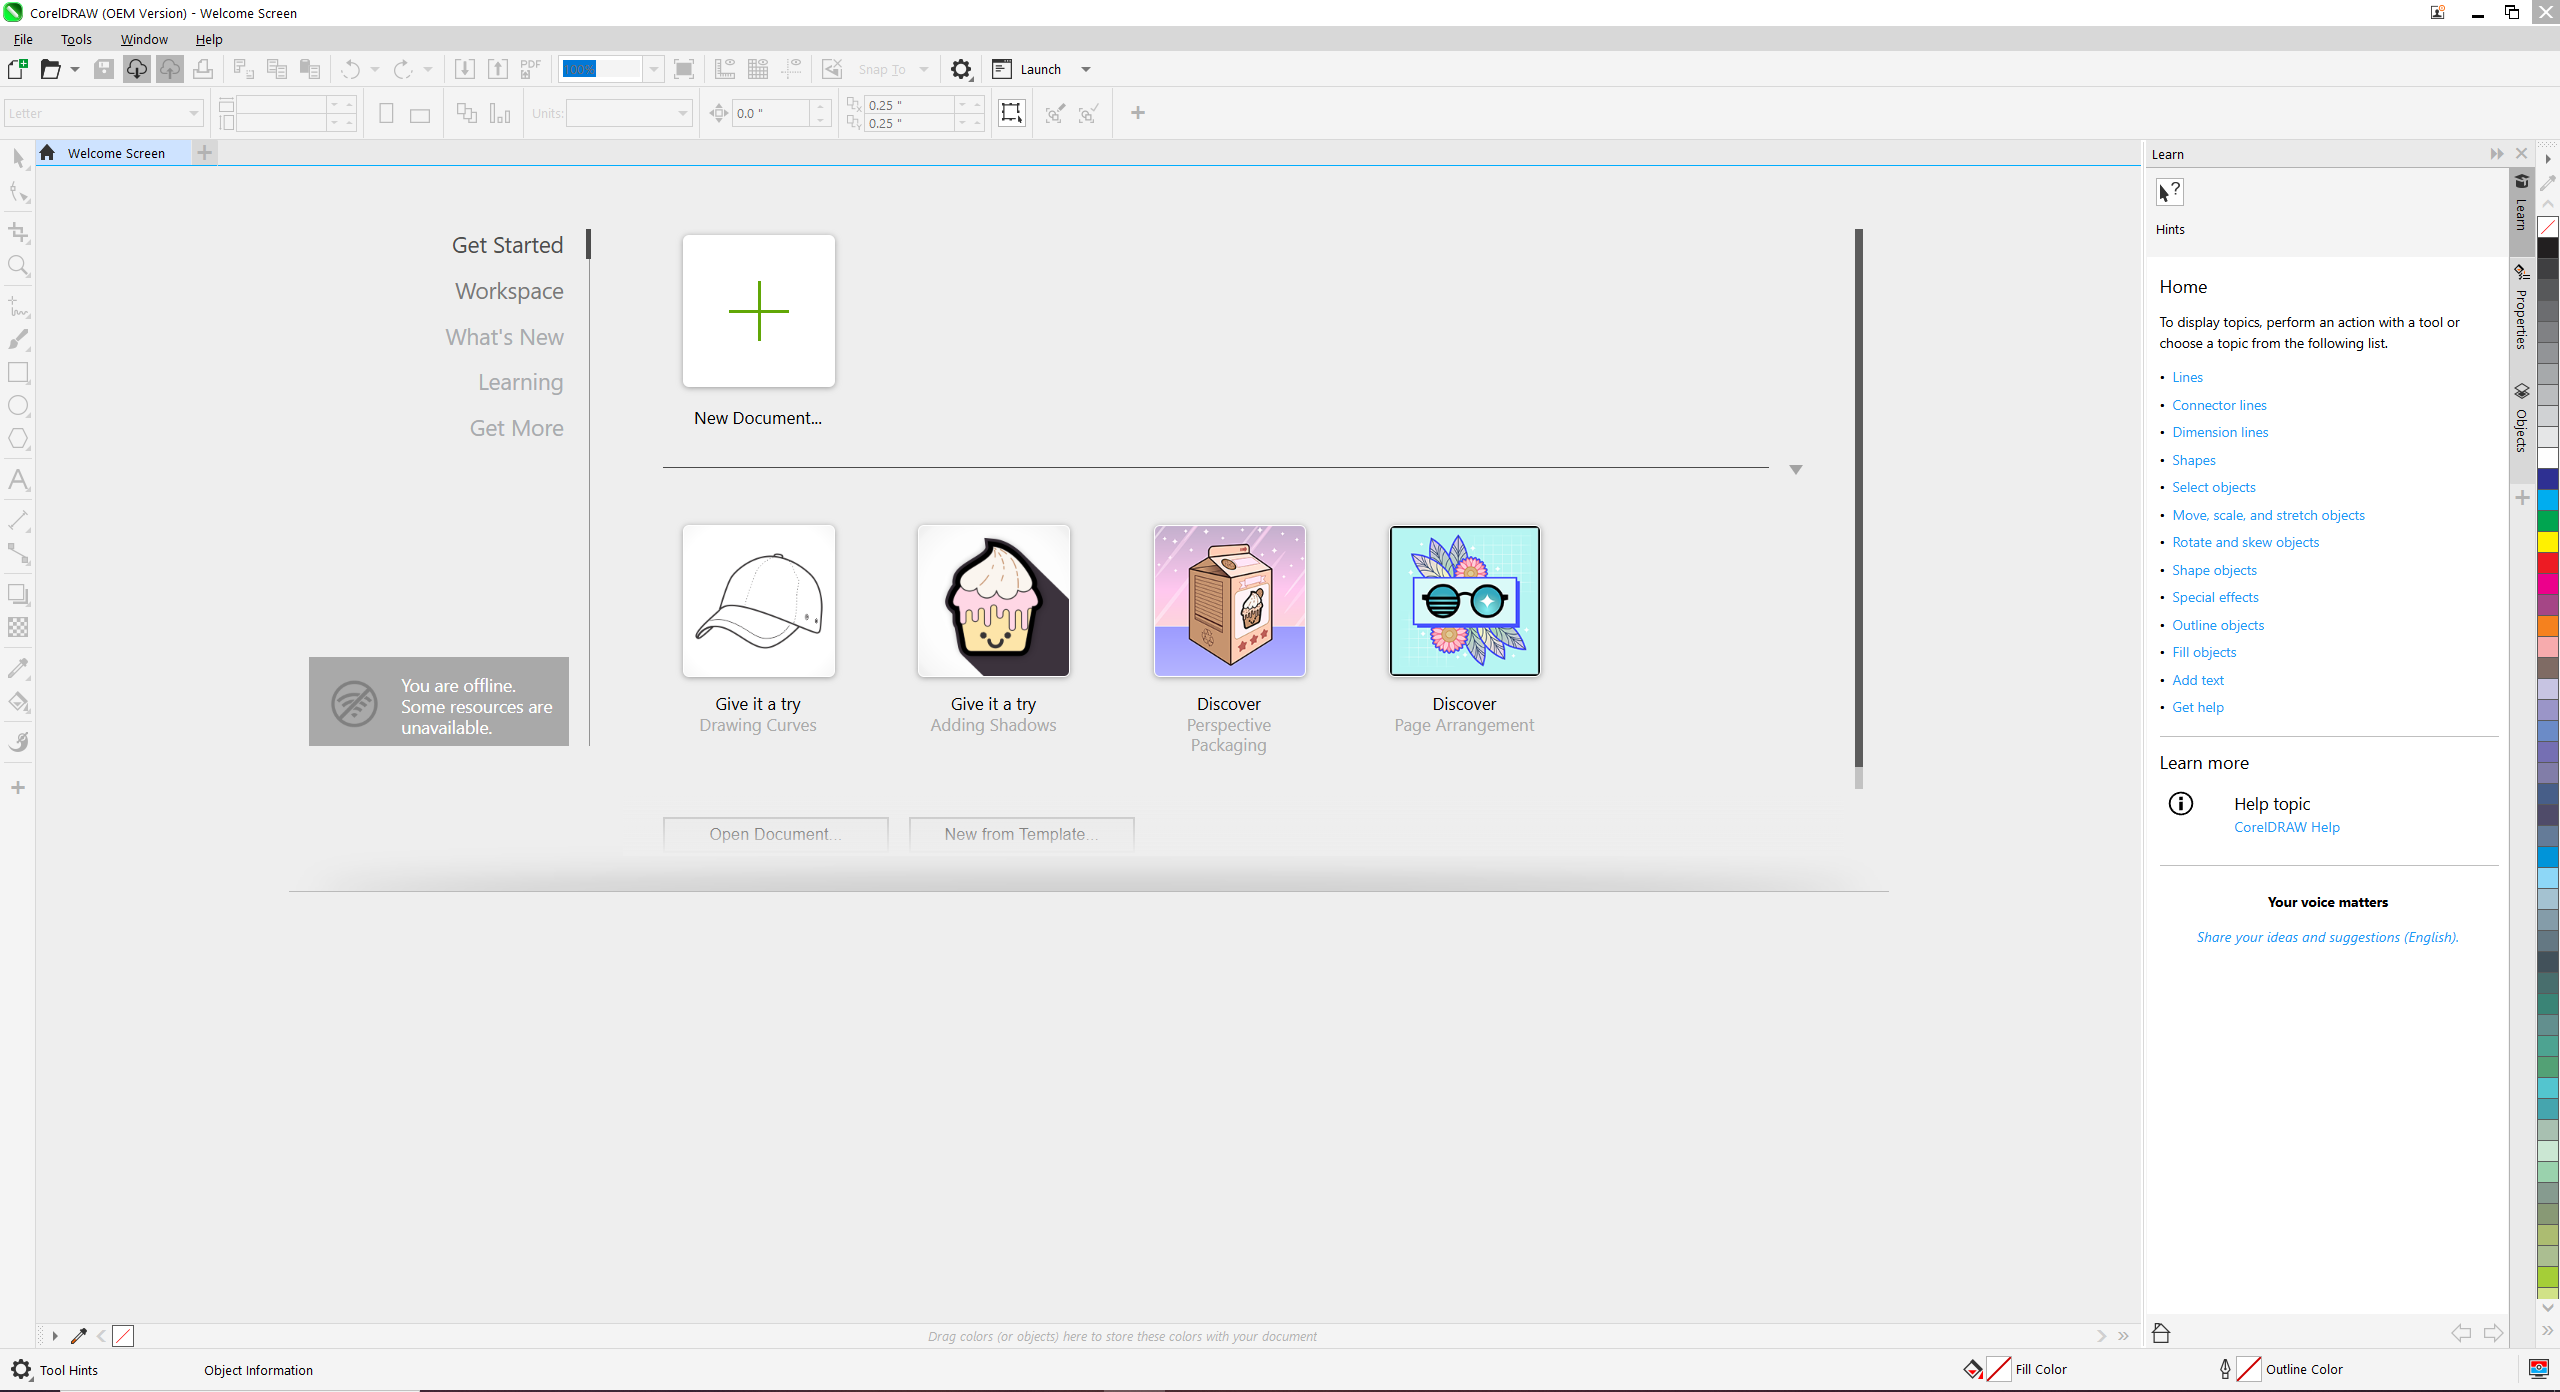Activate the Color Eyedropper tool
2560x1392 pixels.
[18, 668]
